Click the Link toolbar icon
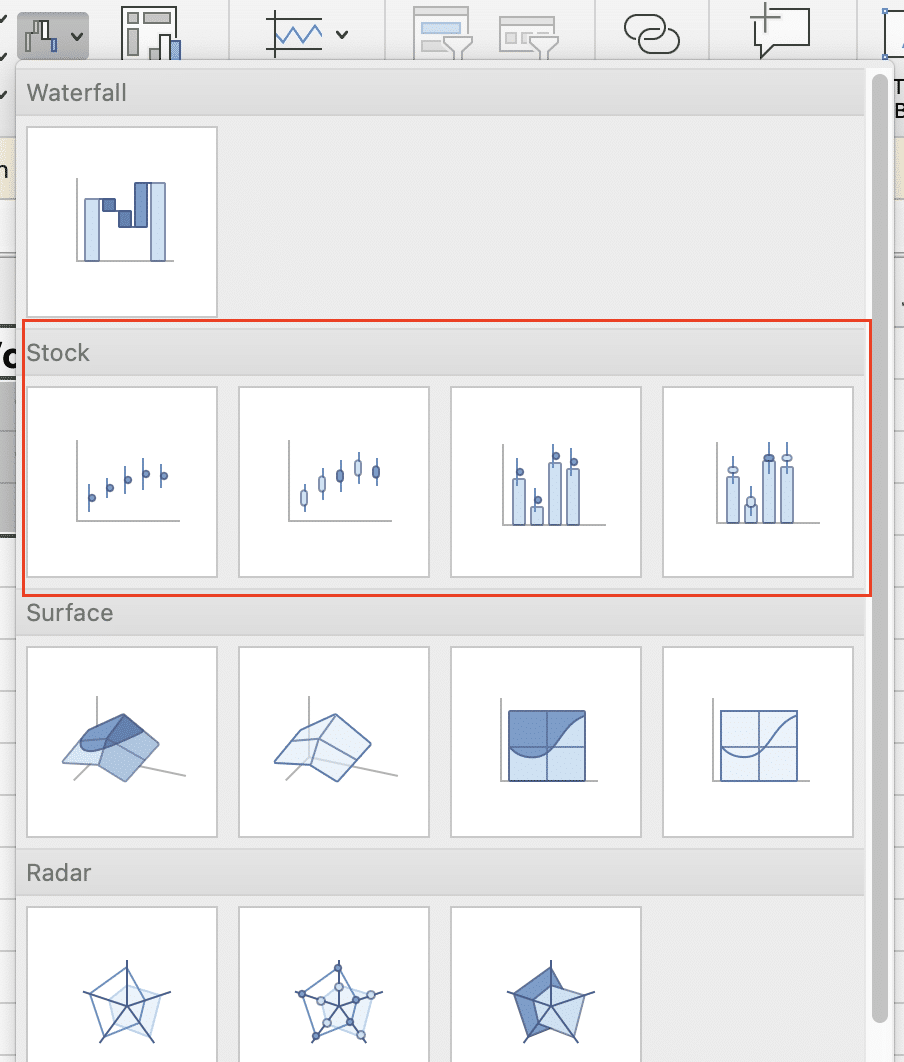The image size is (904, 1062). pos(651,34)
